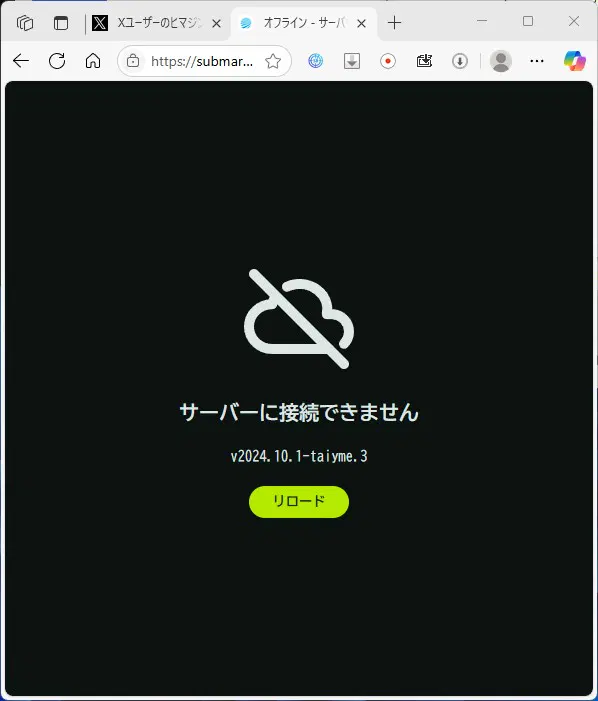Screen dimensions: 598x701
Task: Close the browser window
Action: (574, 21)
